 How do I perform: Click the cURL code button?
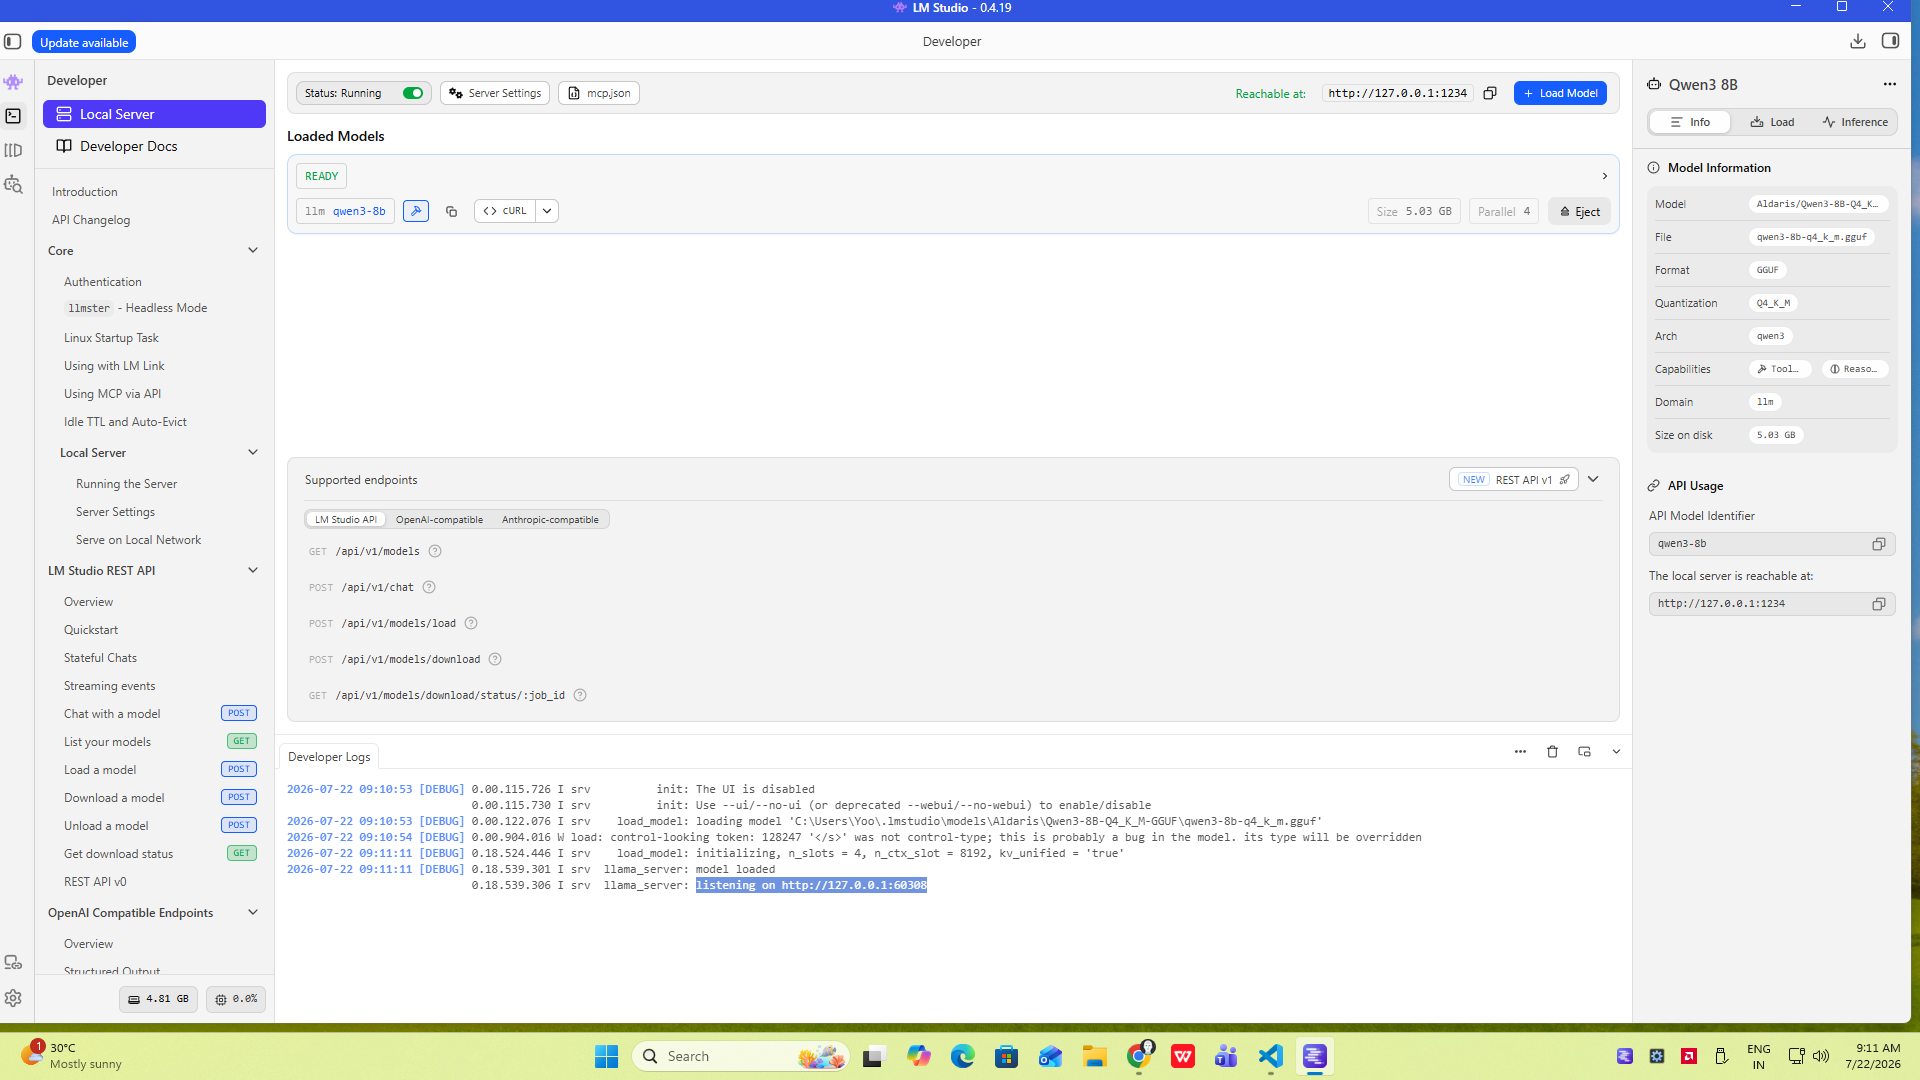(505, 211)
